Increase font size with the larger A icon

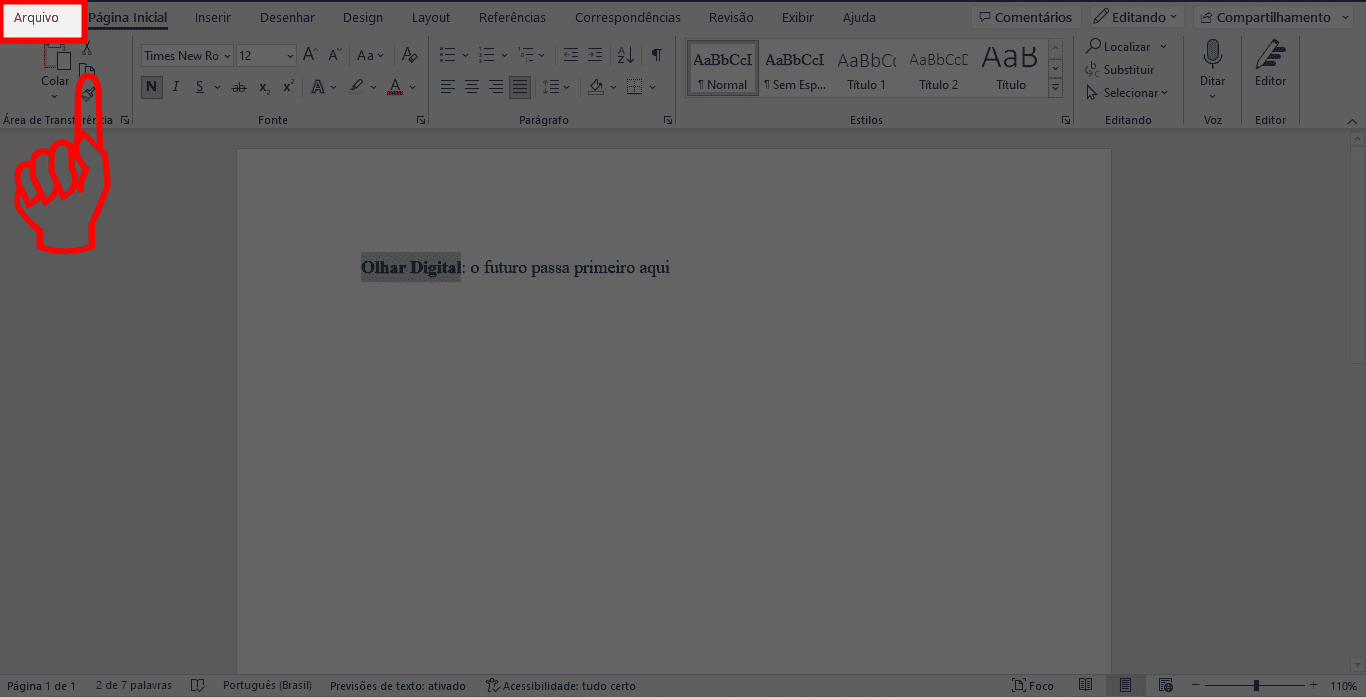coord(310,56)
